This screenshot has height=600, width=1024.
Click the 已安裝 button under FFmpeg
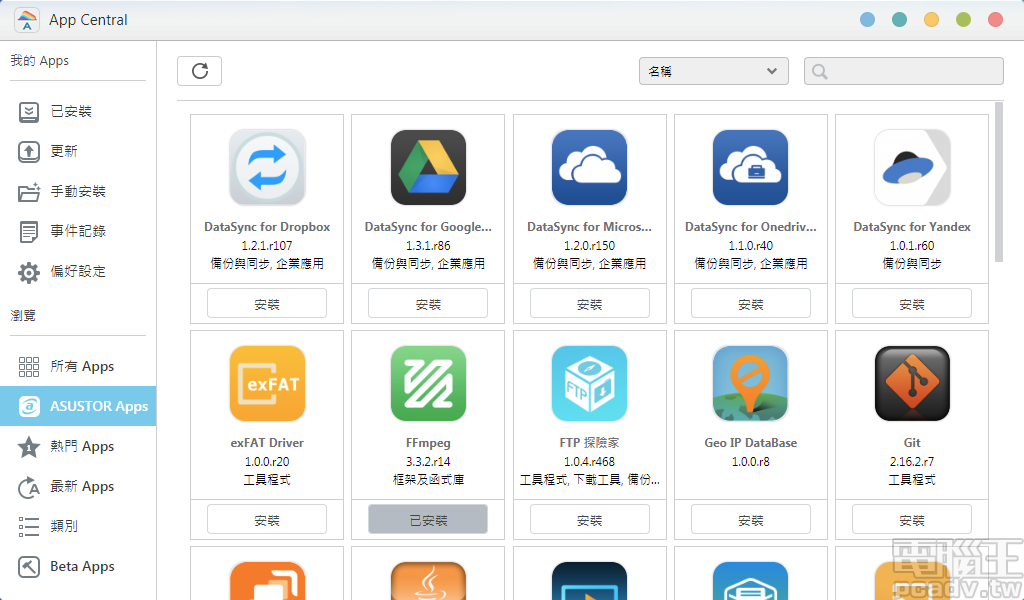(428, 519)
